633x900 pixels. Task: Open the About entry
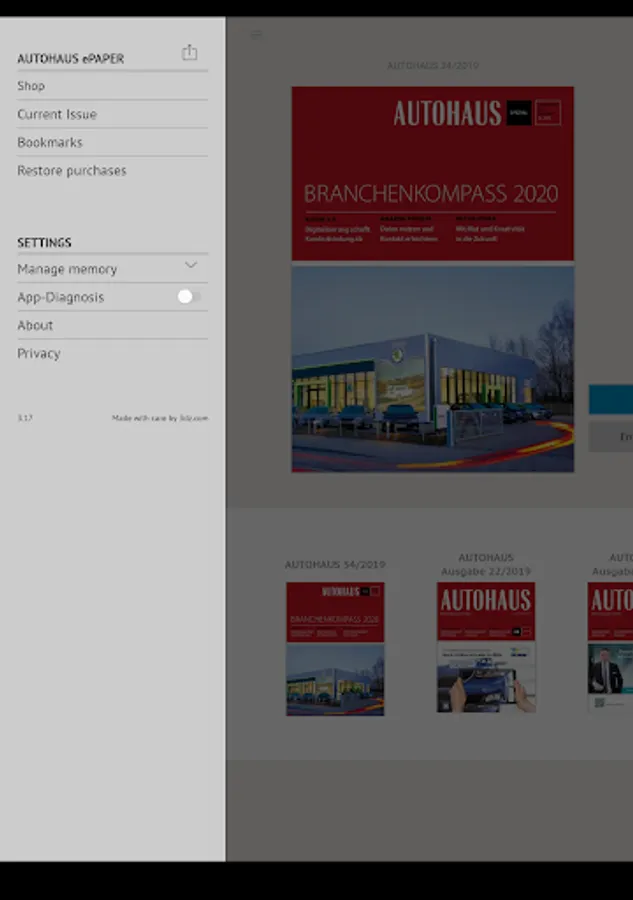point(112,325)
